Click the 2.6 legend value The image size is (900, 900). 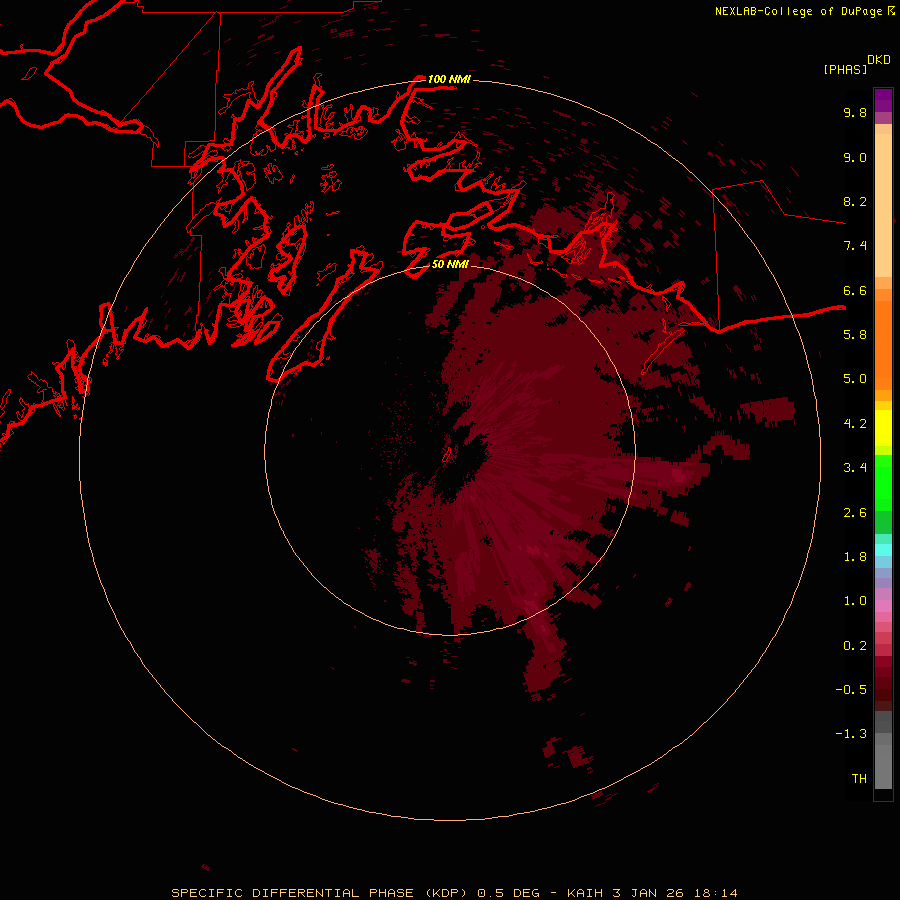(x=855, y=513)
